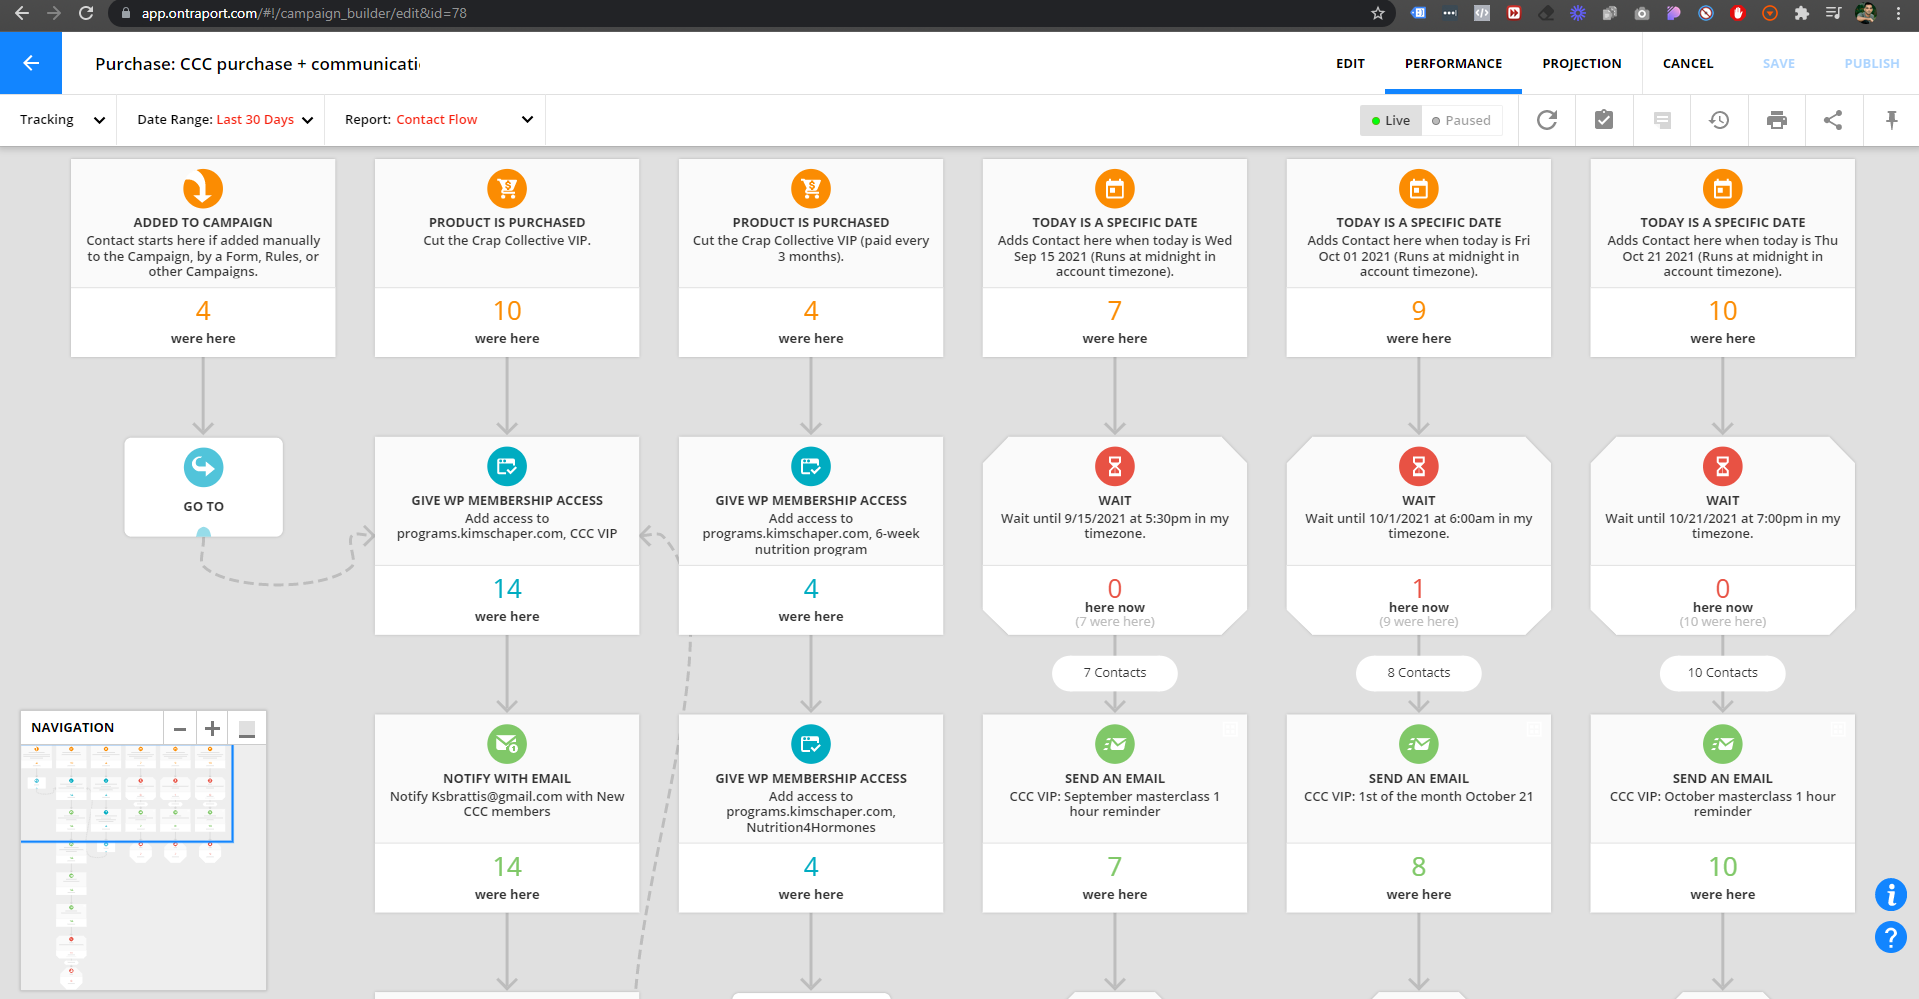This screenshot has width=1919, height=999.
Task: Click the checklist clipboard icon
Action: pos(1604,120)
